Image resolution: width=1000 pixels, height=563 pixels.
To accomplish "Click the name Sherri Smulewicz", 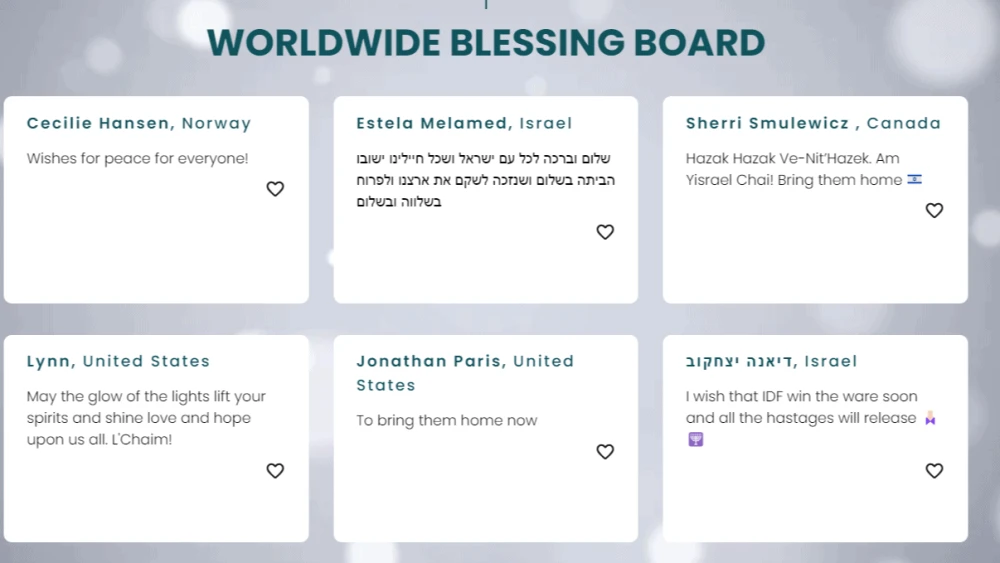I will (768, 124).
